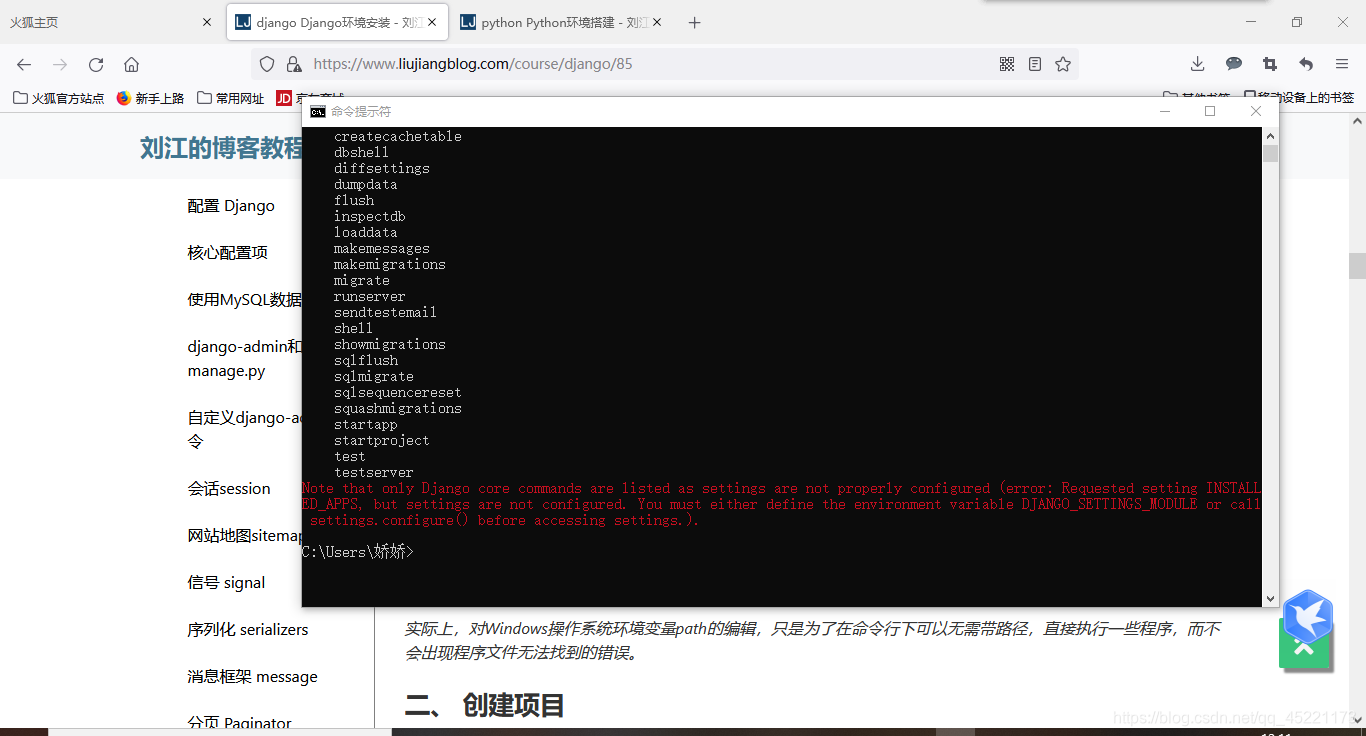Click the command prompt scrollbar thumb
Image resolution: width=1366 pixels, height=736 pixels.
tap(1270, 153)
